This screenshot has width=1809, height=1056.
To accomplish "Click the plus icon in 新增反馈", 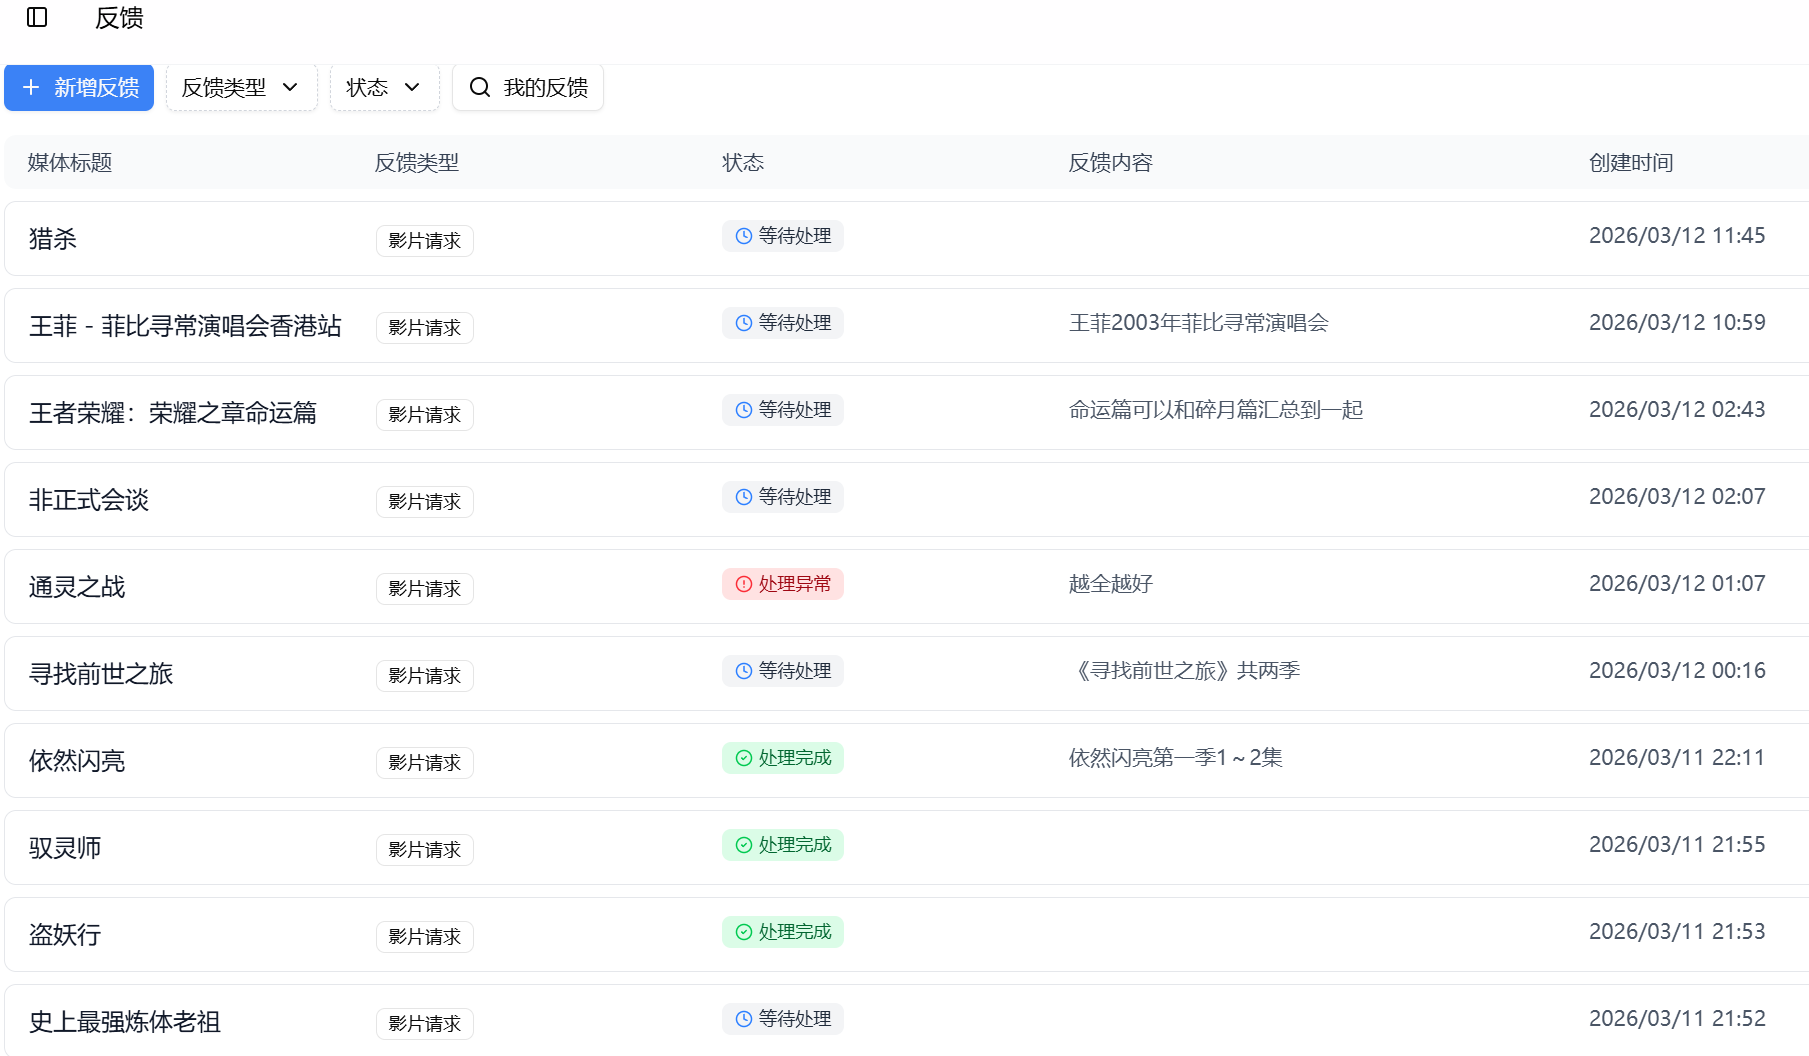I will (31, 88).
